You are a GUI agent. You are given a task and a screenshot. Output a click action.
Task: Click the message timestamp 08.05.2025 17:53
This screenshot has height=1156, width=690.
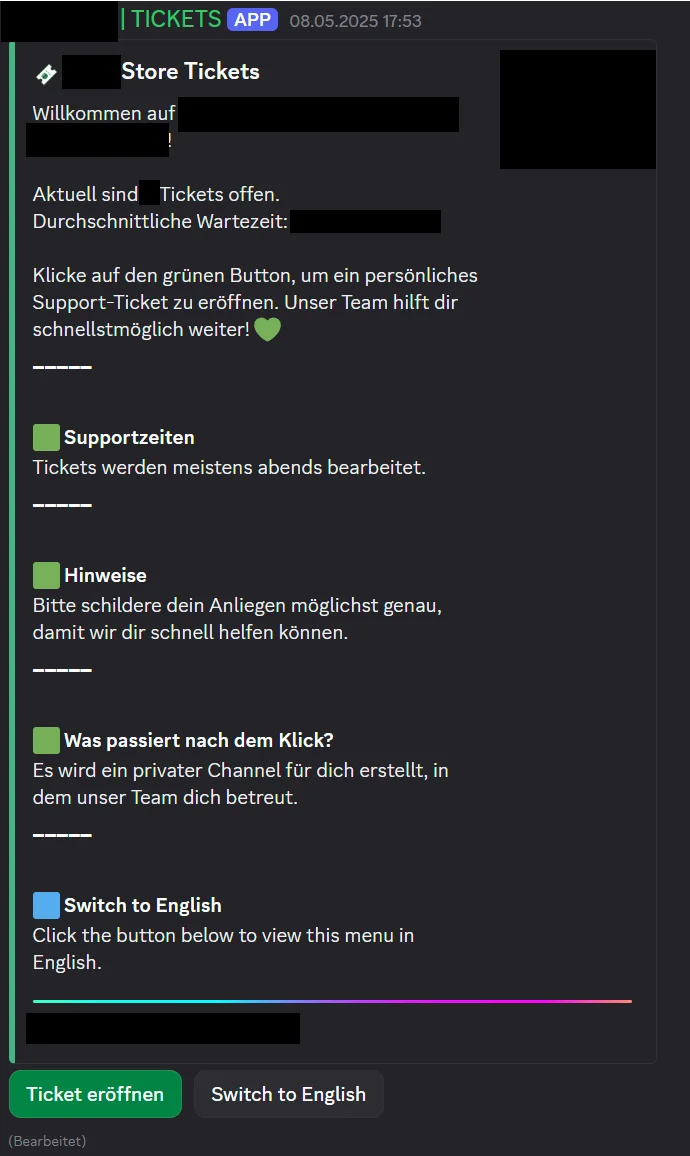[354, 20]
